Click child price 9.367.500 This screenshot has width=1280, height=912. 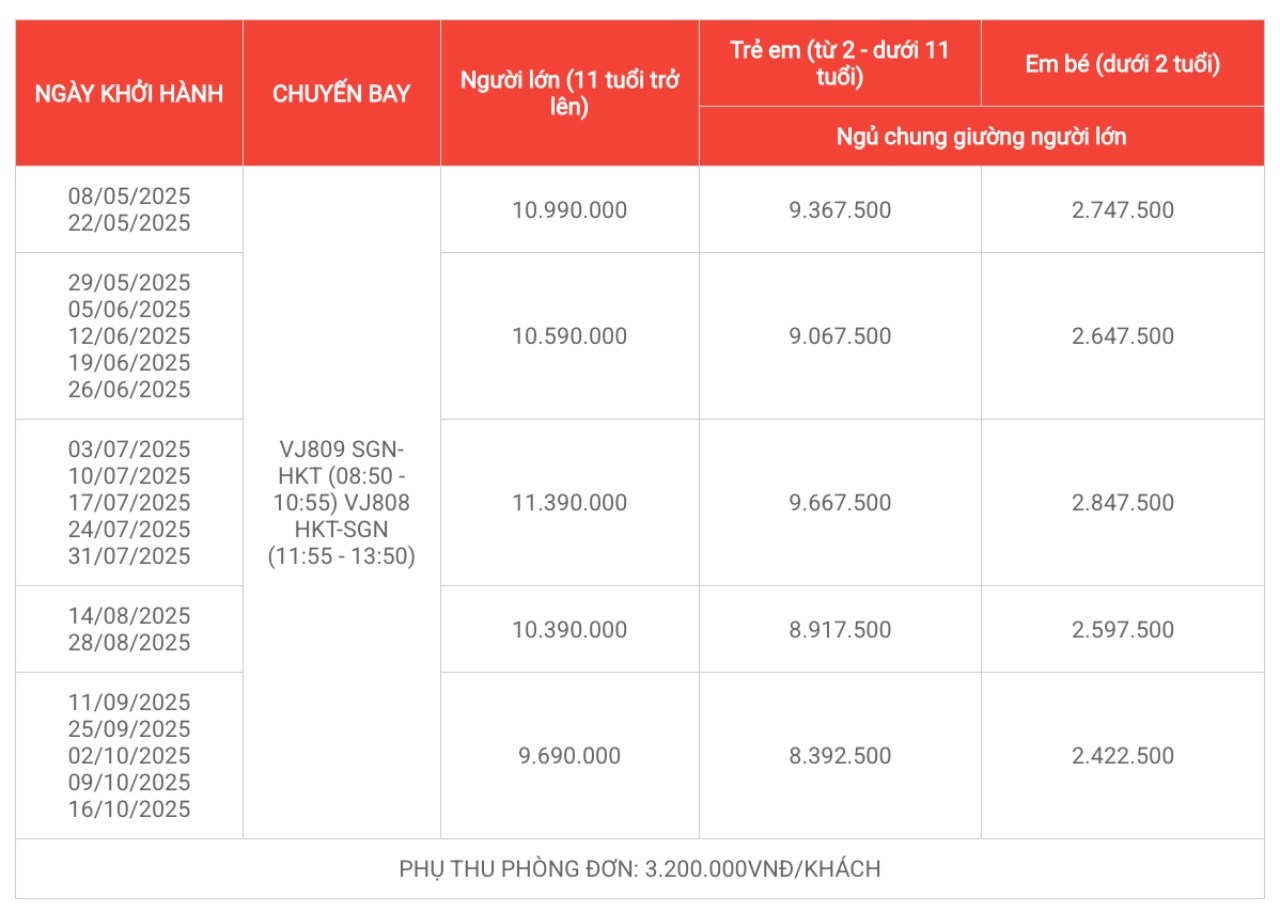[x=840, y=210]
